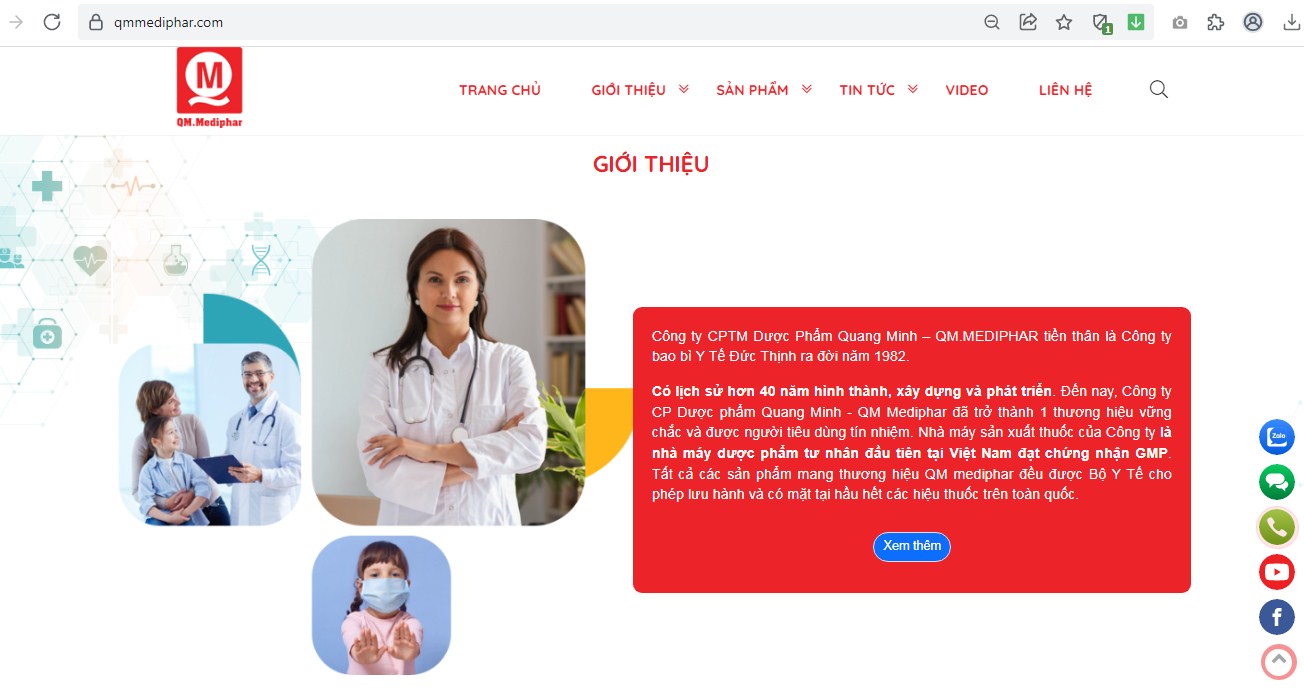Viewport: 1304px width, 698px height.
Task: Expand the SẢN PHẨM menu chevron
Action: (806, 89)
